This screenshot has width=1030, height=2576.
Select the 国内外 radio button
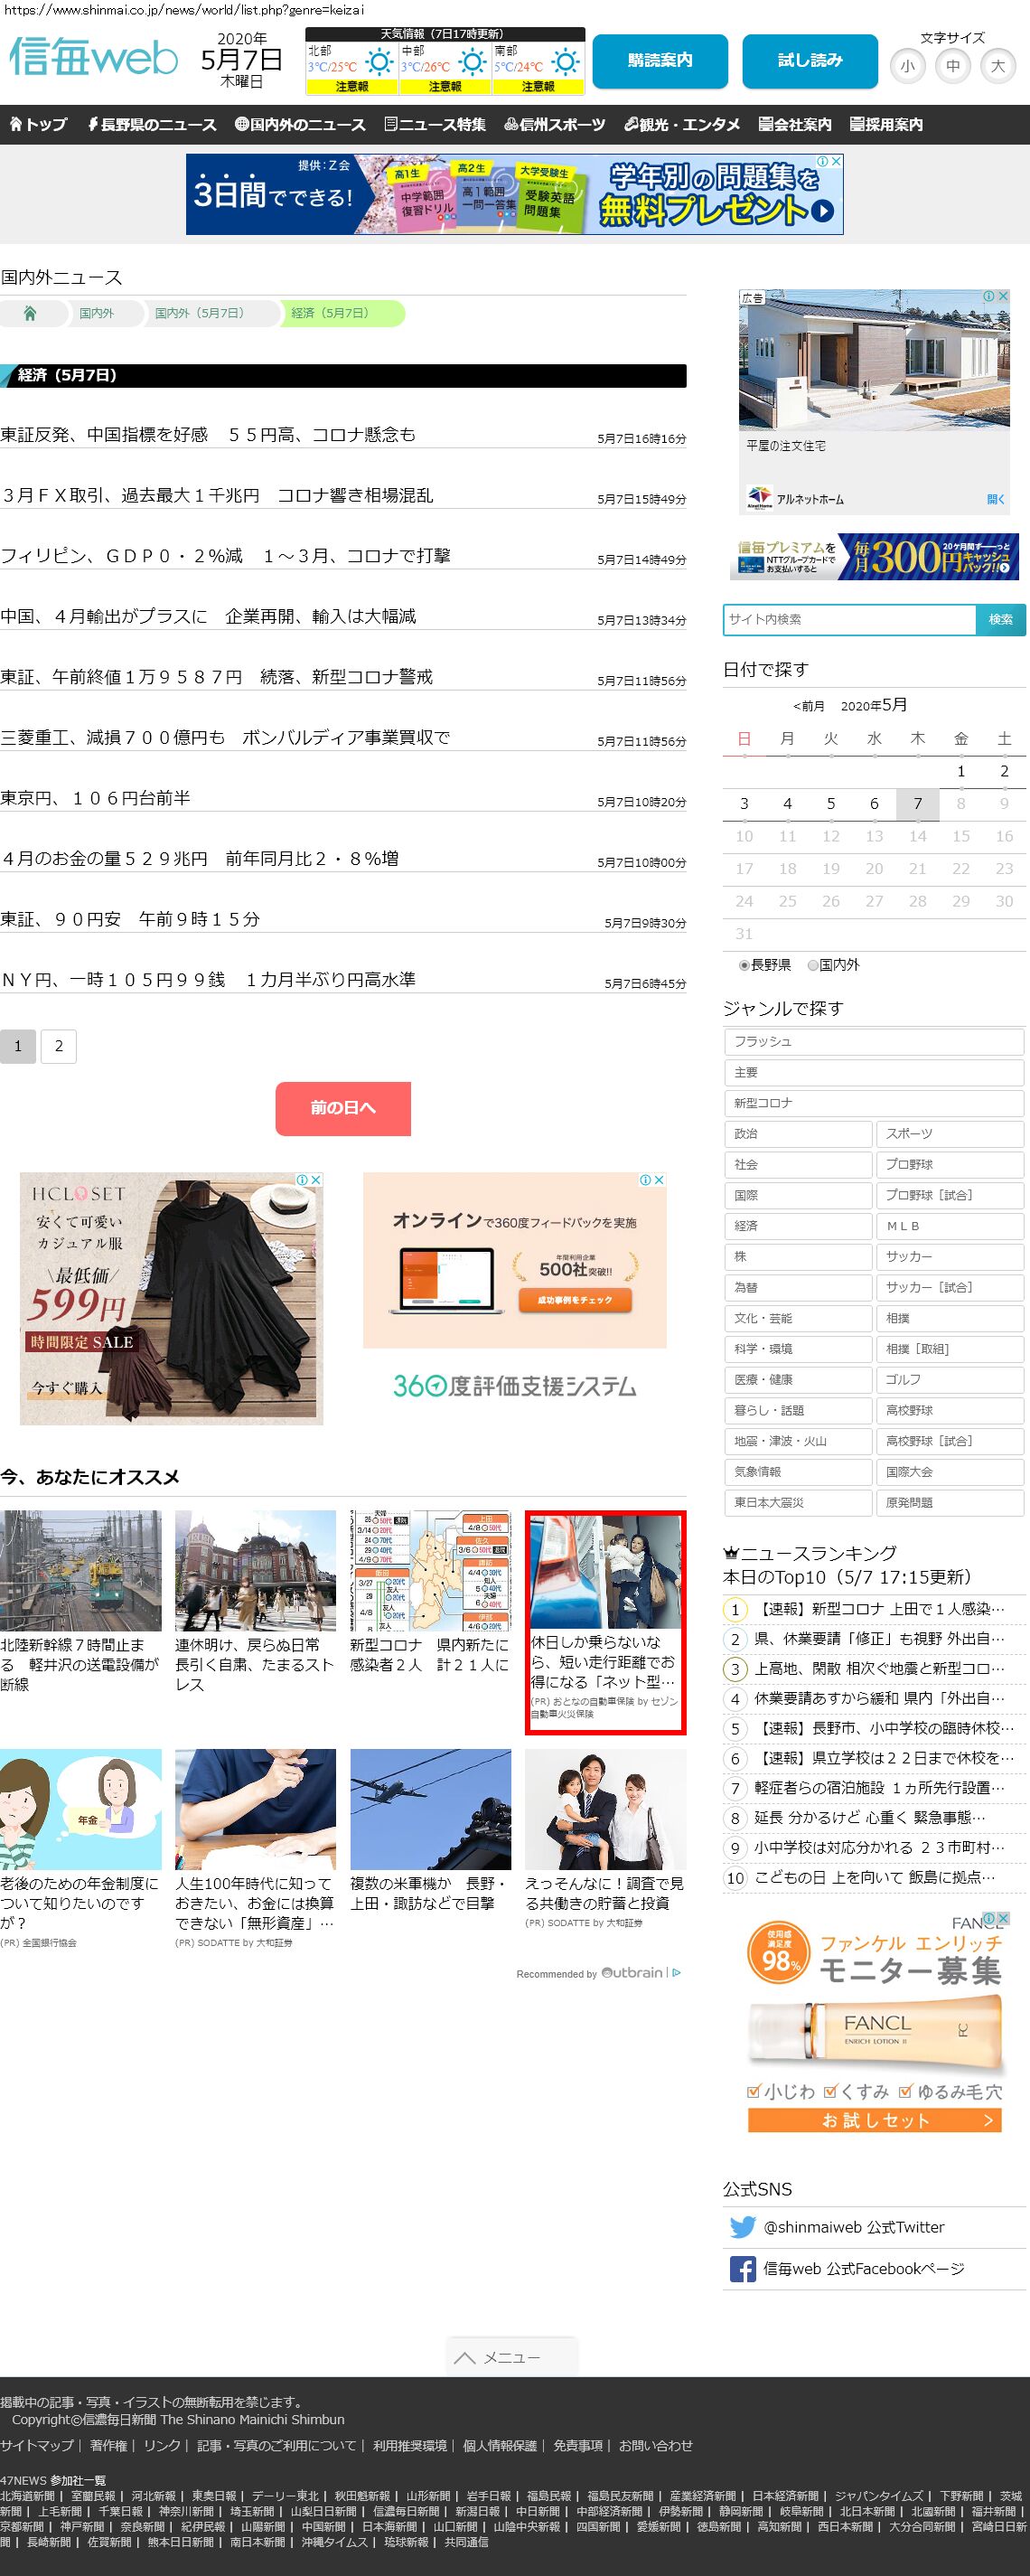(x=813, y=965)
